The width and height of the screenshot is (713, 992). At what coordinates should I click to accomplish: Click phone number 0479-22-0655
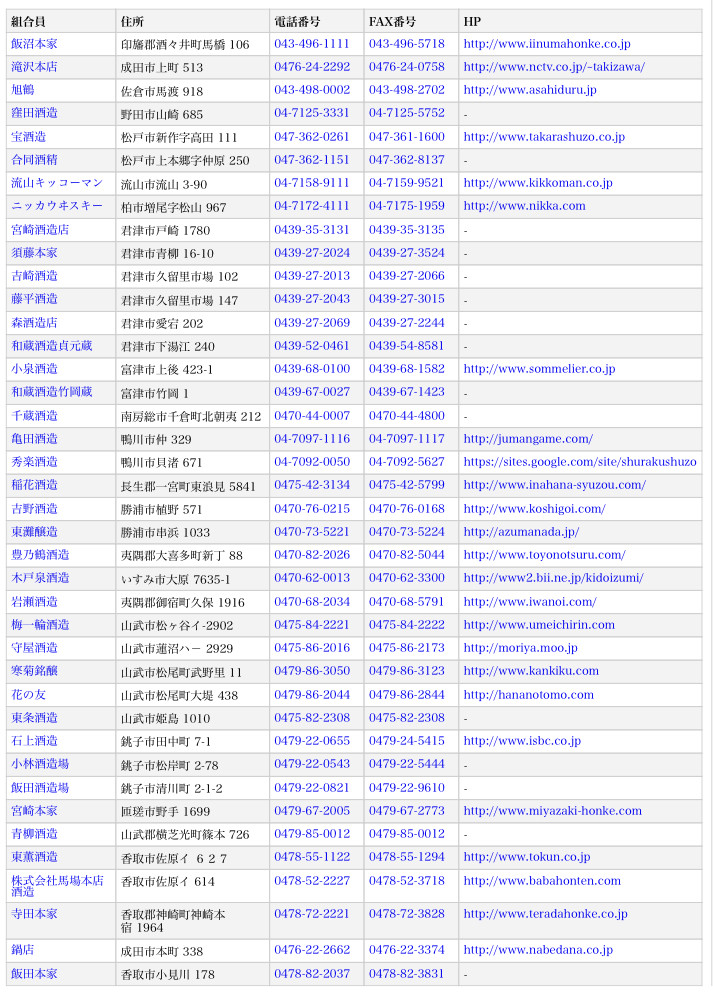312,741
